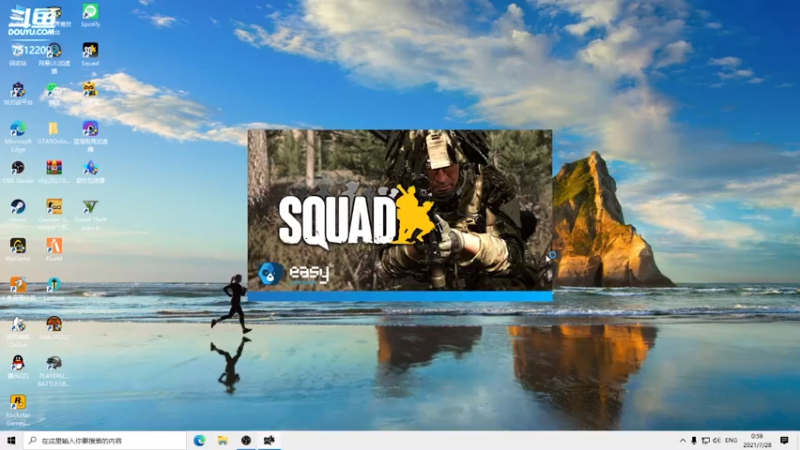800x450 pixels.
Task: Open the Recycle Bin desktop icon
Action: pyautogui.click(x=18, y=54)
